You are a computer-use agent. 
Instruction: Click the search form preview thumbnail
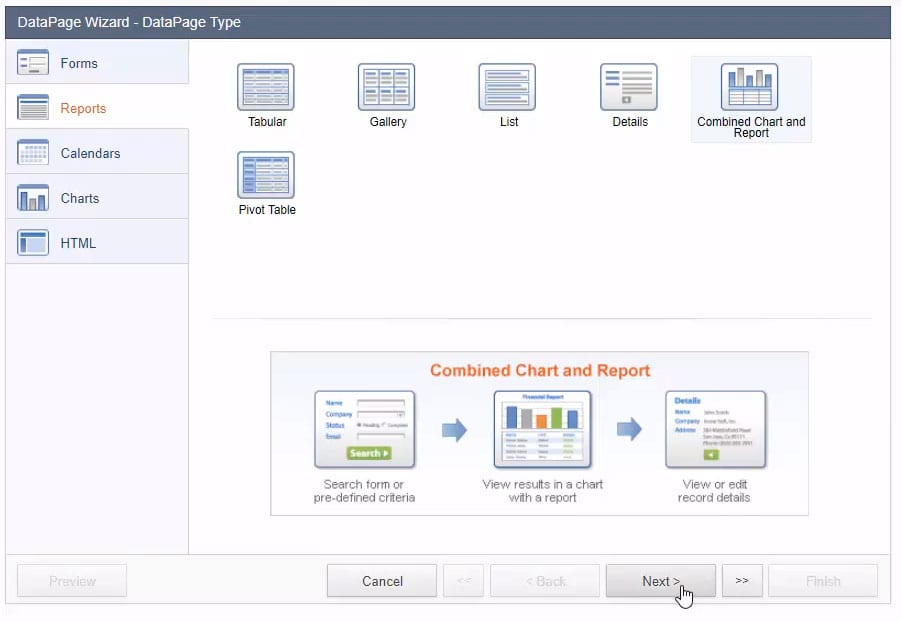click(x=364, y=430)
